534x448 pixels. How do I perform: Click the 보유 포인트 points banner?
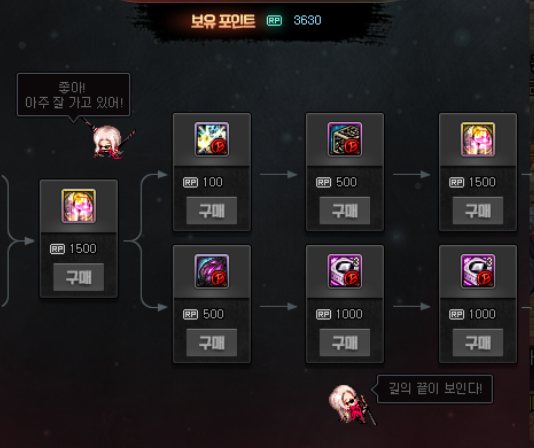click(256, 21)
